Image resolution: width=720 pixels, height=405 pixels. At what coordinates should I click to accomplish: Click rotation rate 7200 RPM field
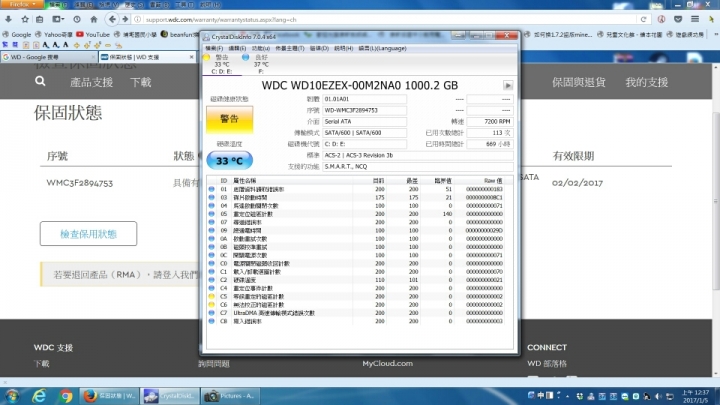(489, 122)
